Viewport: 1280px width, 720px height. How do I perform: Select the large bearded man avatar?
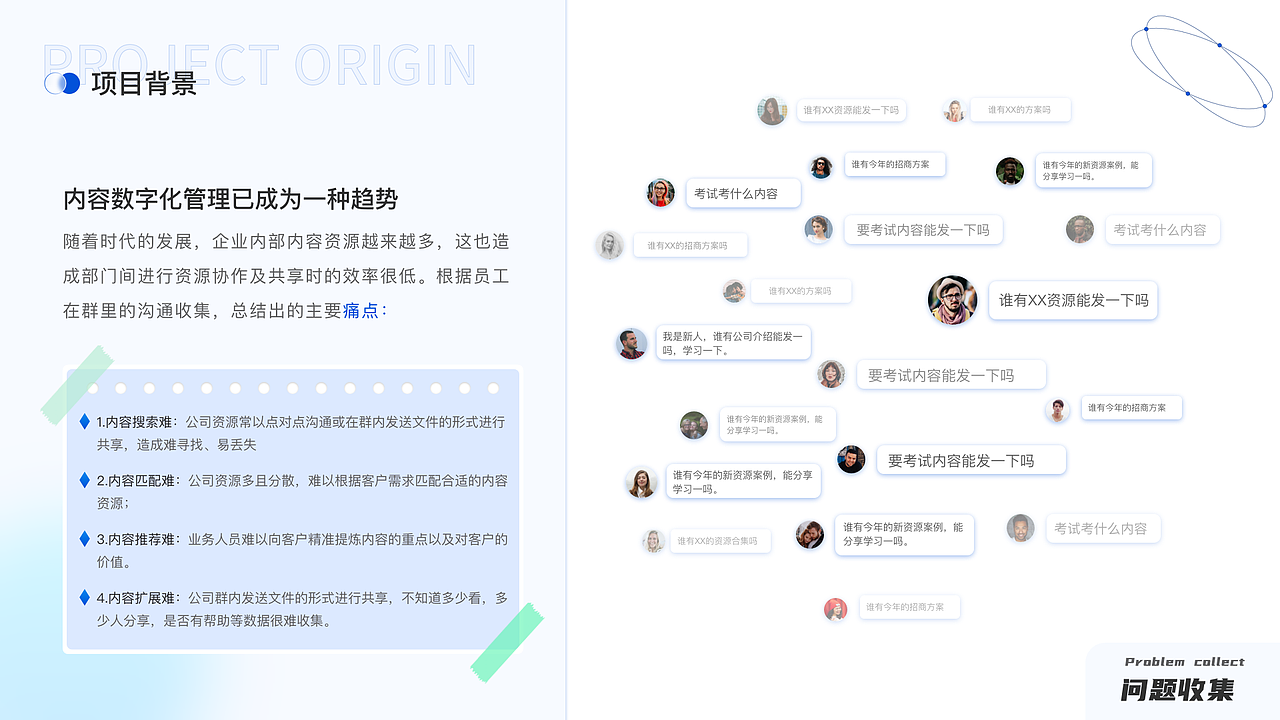[952, 300]
